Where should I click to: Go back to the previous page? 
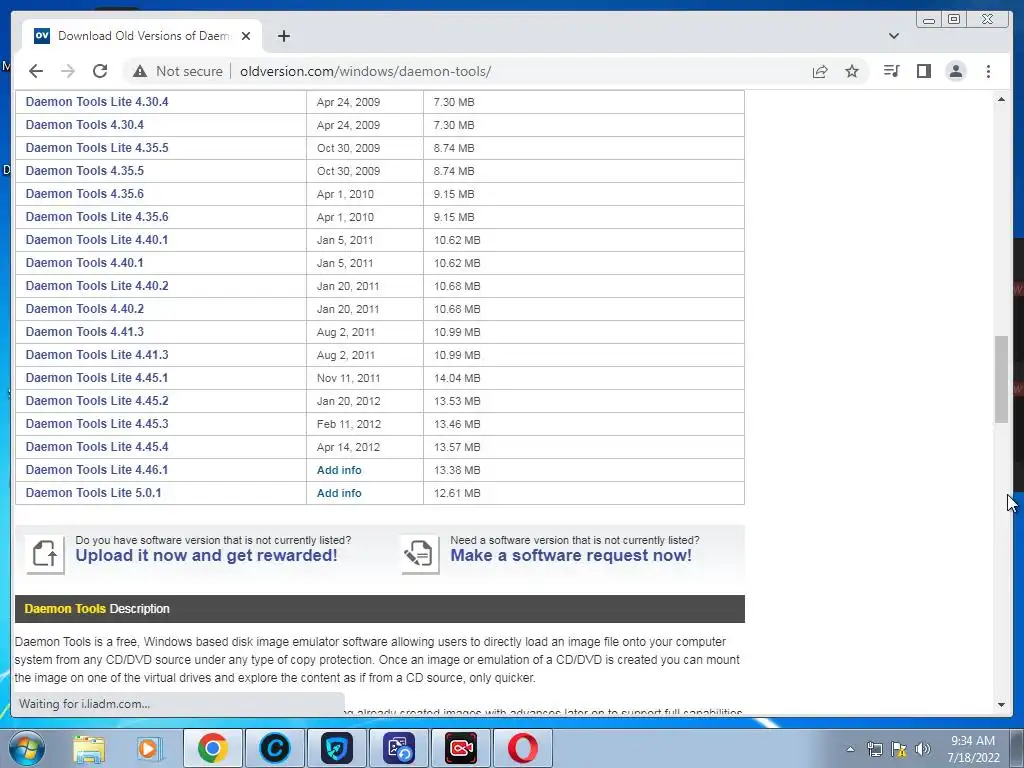pyautogui.click(x=36, y=71)
